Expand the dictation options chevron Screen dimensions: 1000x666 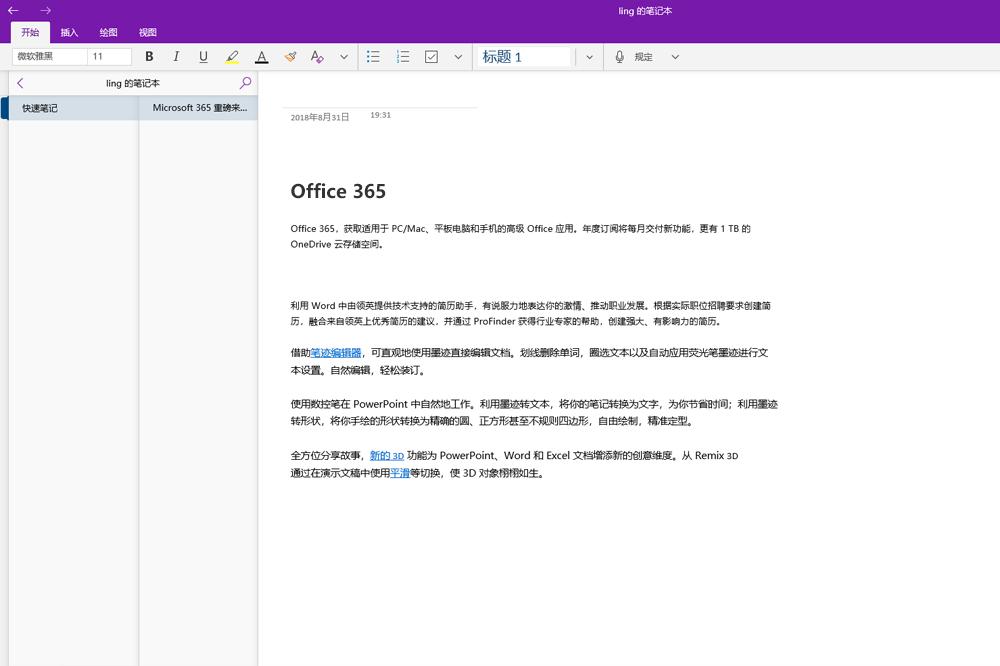(675, 56)
